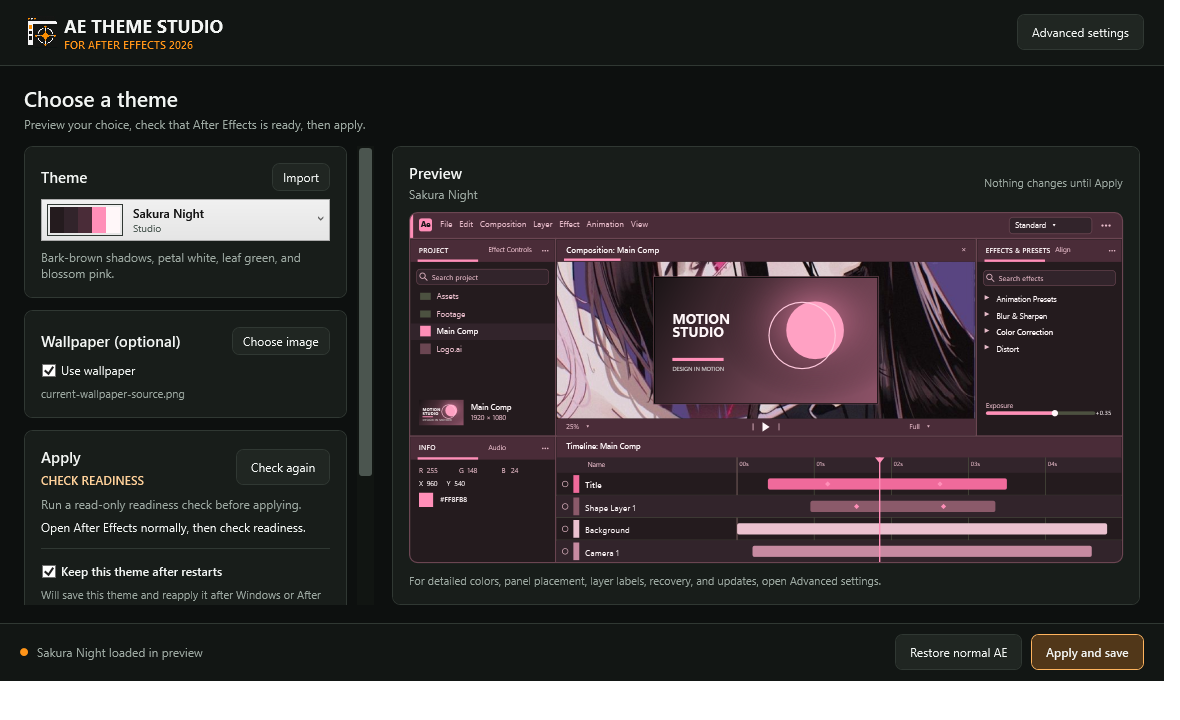Toggle visibility of the Camera 1 layer
1180x720 pixels.
[x=565, y=551]
